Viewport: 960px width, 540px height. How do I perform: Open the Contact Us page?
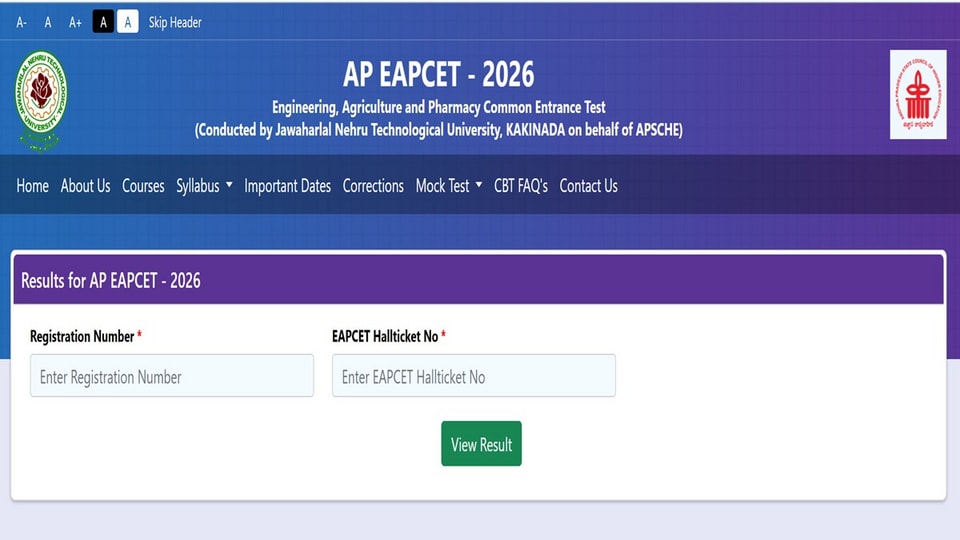[x=588, y=186]
